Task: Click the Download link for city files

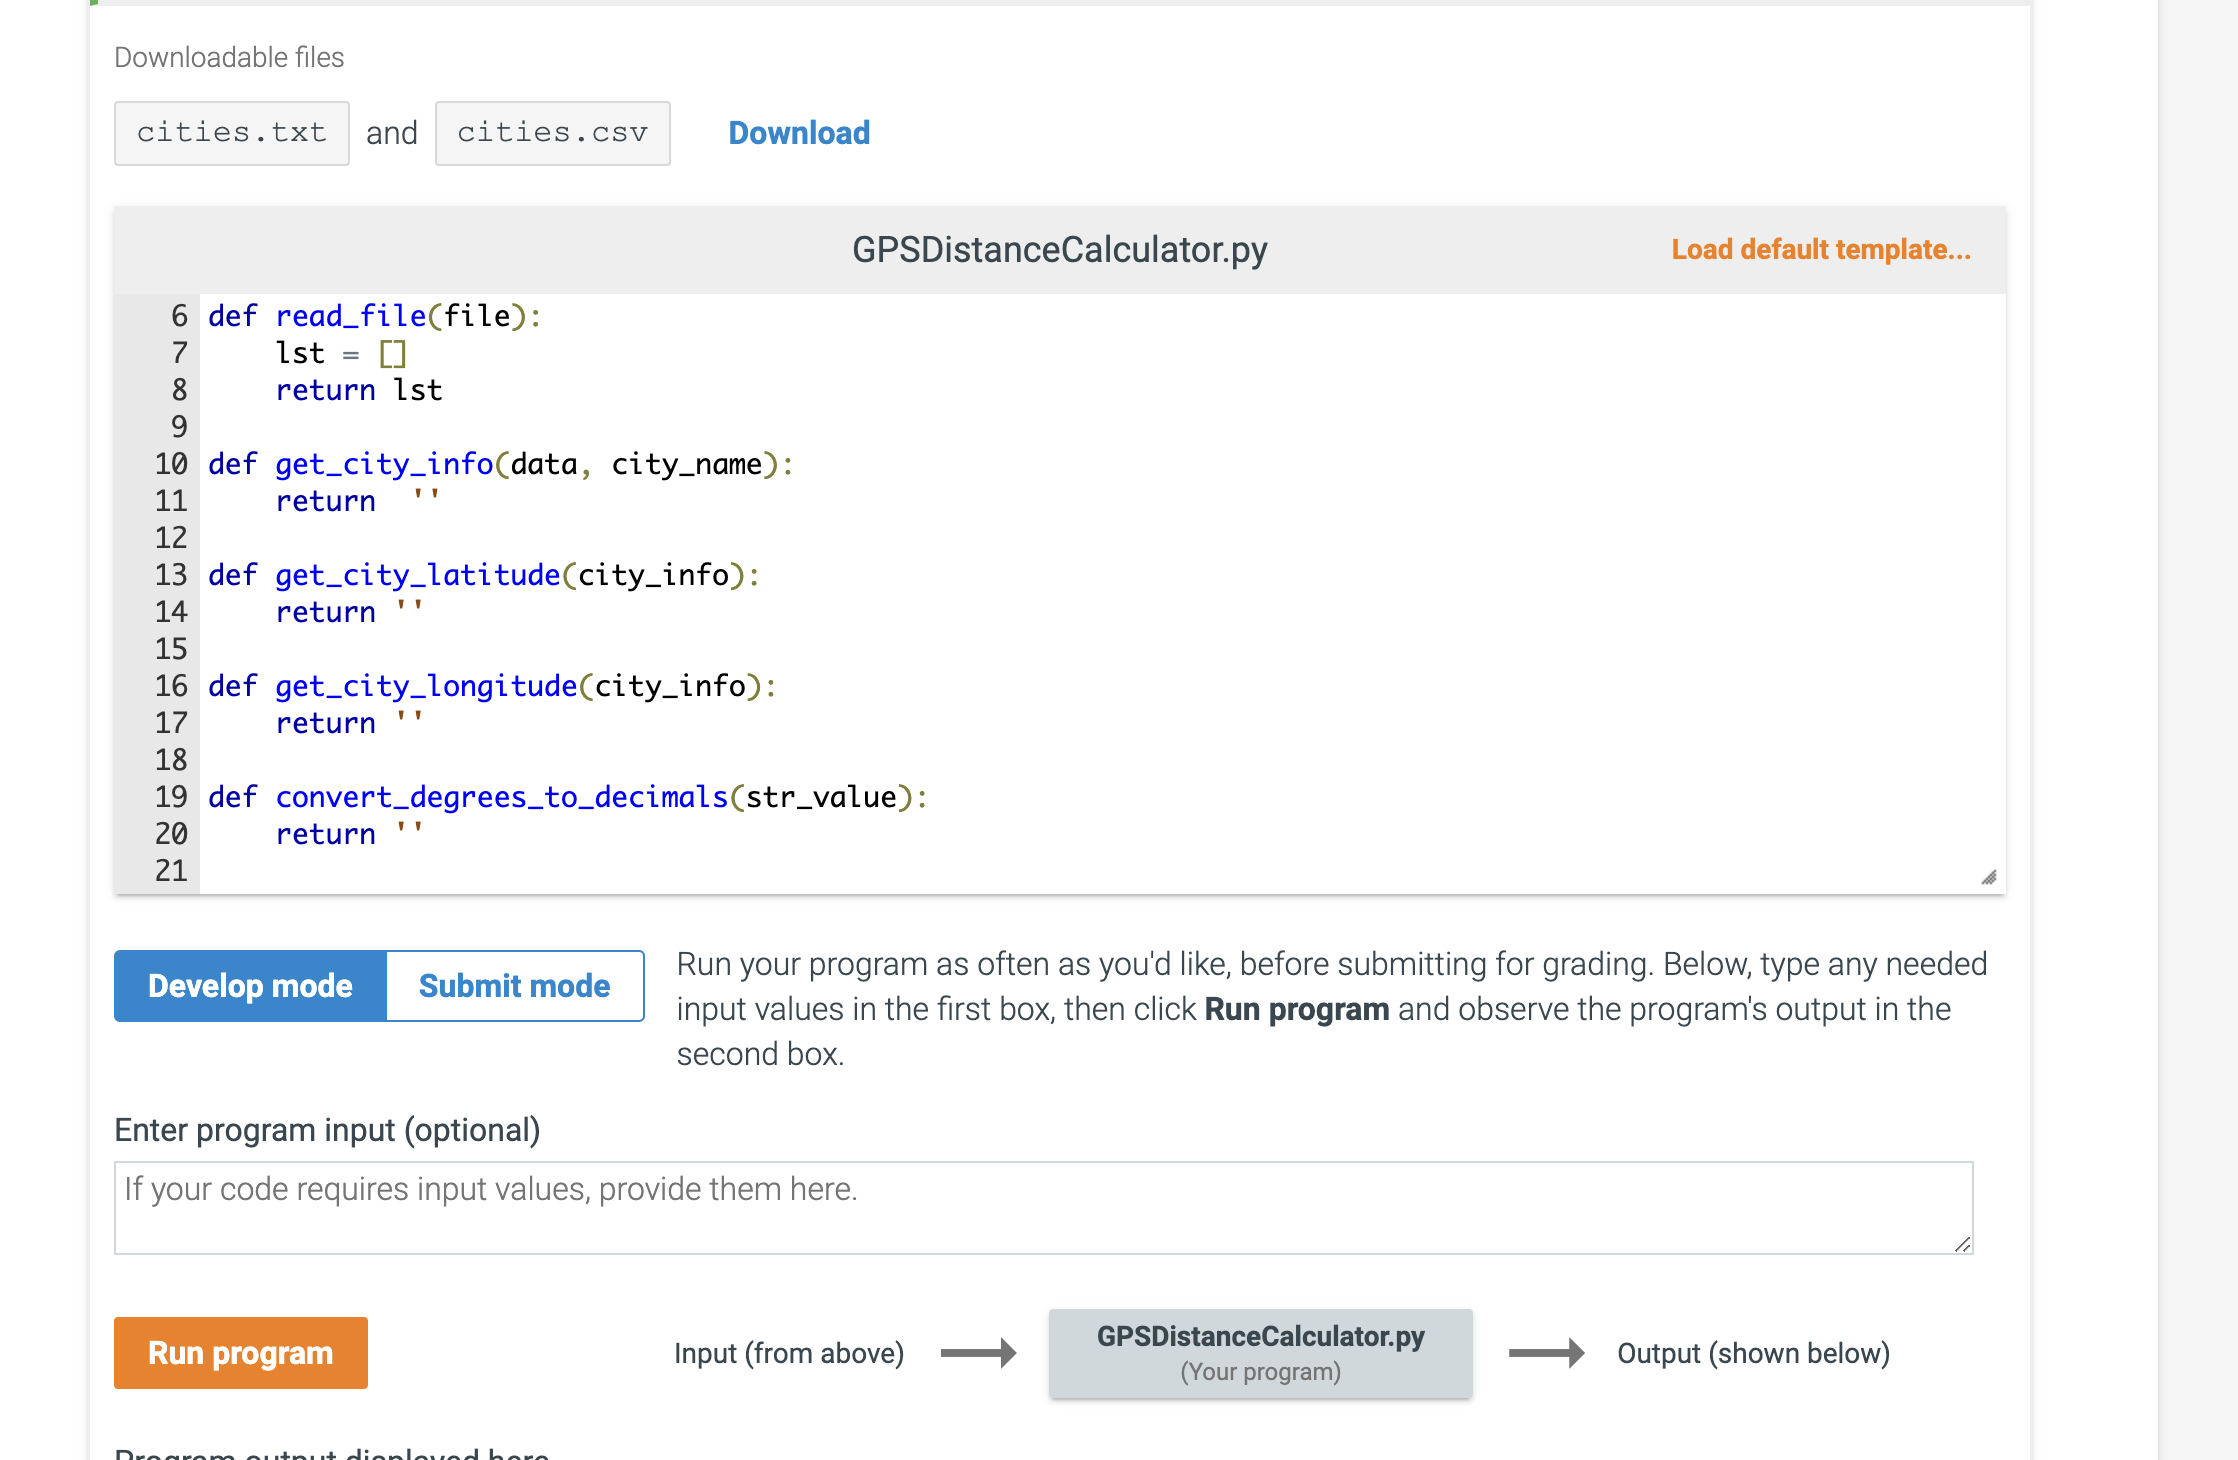Action: 798,133
